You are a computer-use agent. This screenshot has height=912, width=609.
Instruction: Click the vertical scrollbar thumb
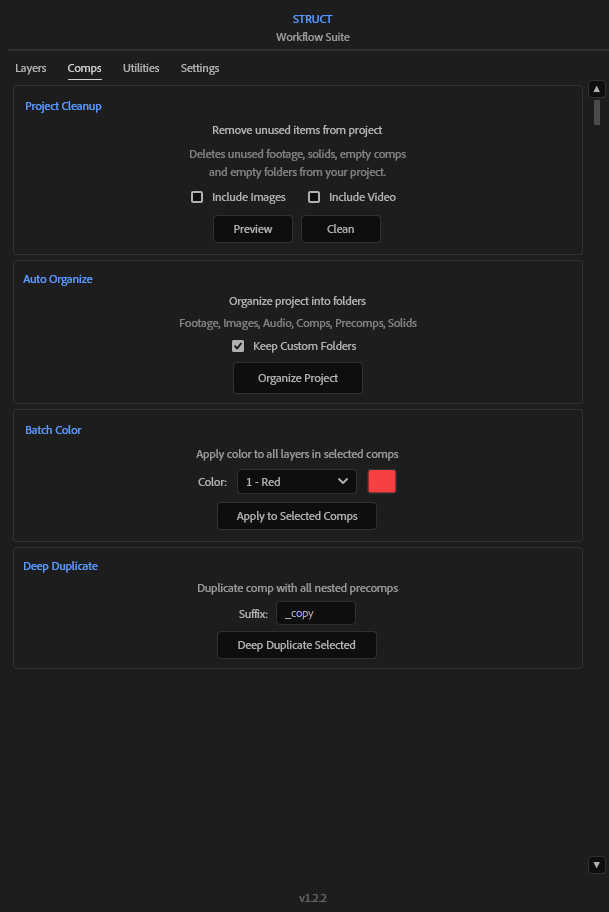click(596, 111)
